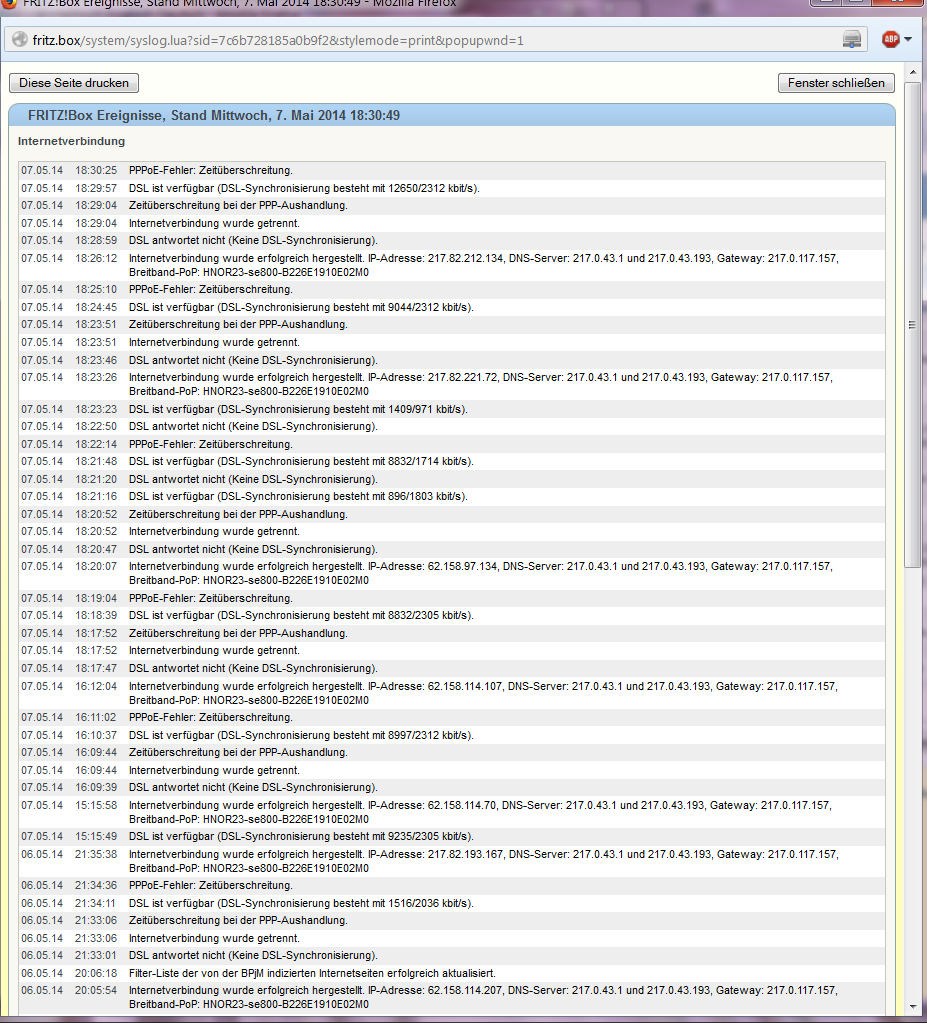Select the sync entry with 896/1803 kbit/s
The image size is (927, 1023).
point(451,496)
